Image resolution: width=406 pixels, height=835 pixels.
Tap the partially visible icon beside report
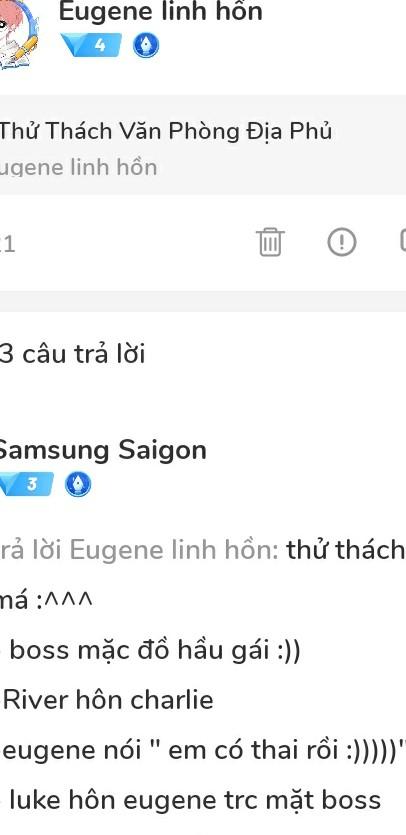403,241
